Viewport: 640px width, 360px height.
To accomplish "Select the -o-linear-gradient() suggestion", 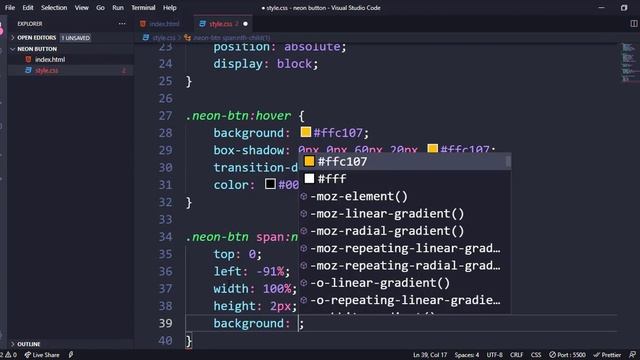I will pyautogui.click(x=404, y=283).
